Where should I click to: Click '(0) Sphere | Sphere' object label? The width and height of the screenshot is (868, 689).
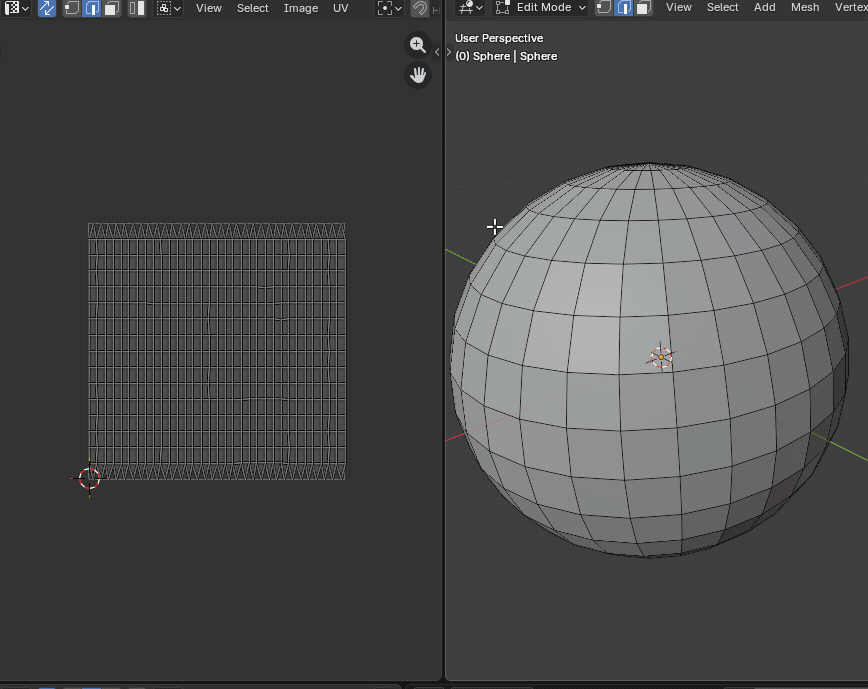506,56
